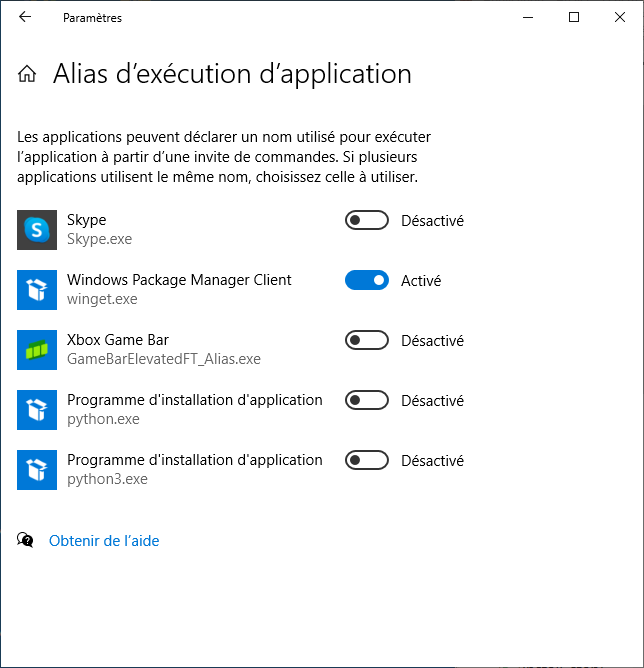
Task: Click the help chat bubble icon
Action: tap(25, 540)
